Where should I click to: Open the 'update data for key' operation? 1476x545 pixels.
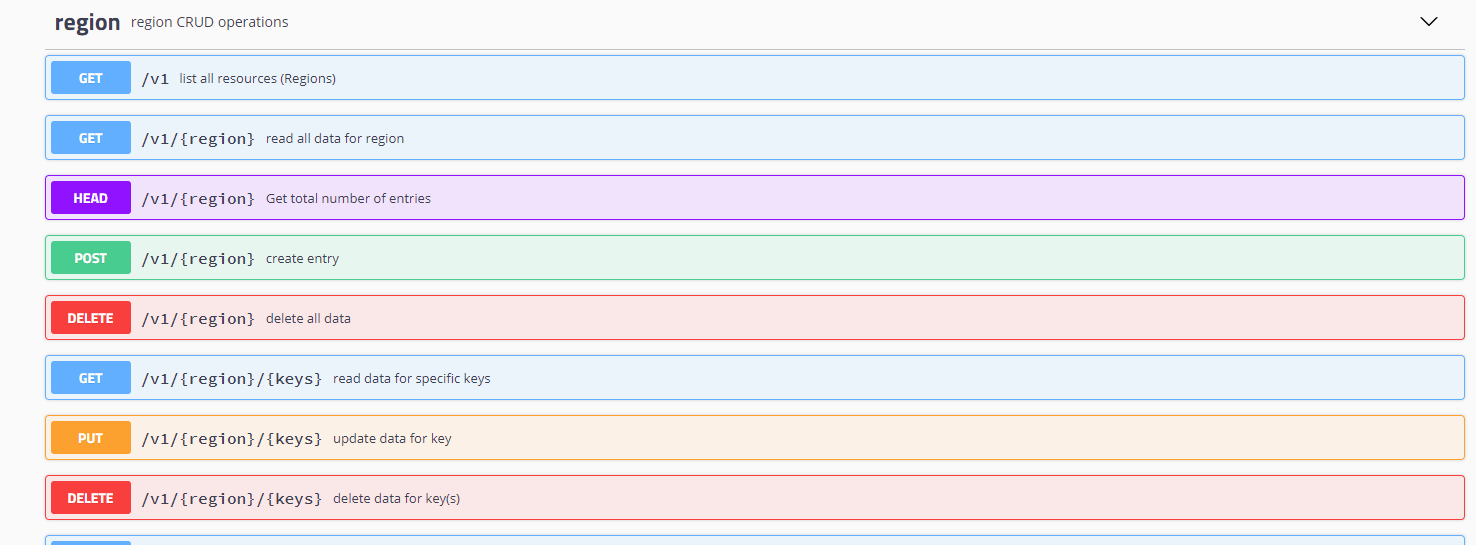click(392, 439)
